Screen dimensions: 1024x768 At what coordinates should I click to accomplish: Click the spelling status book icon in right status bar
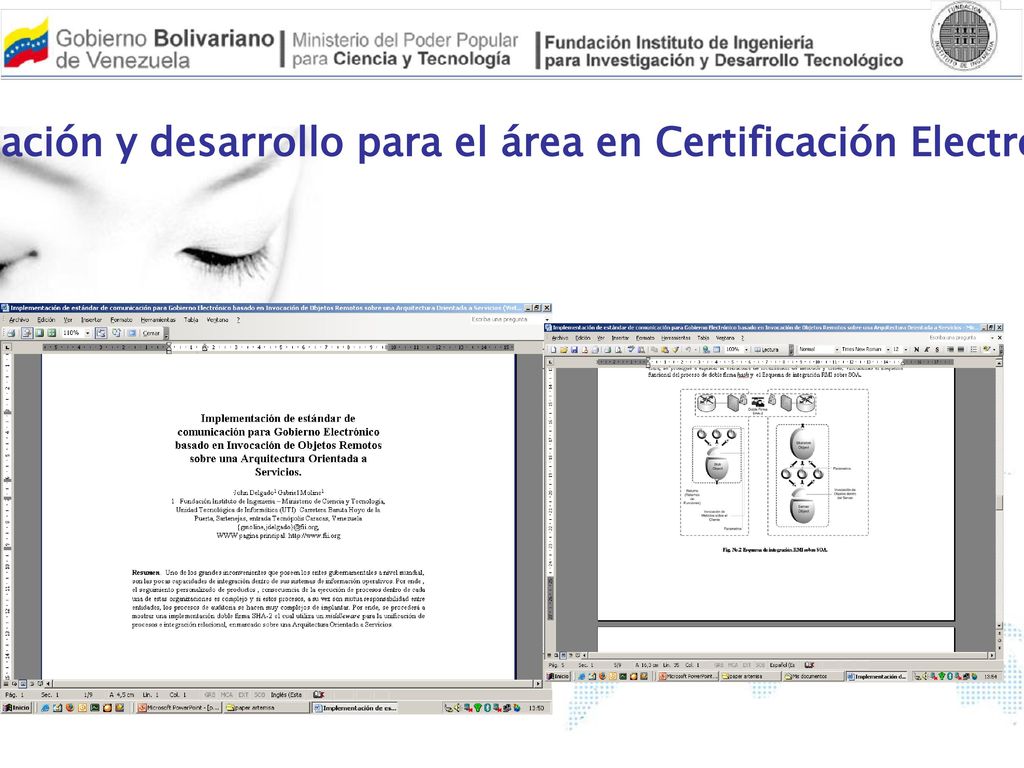point(809,665)
